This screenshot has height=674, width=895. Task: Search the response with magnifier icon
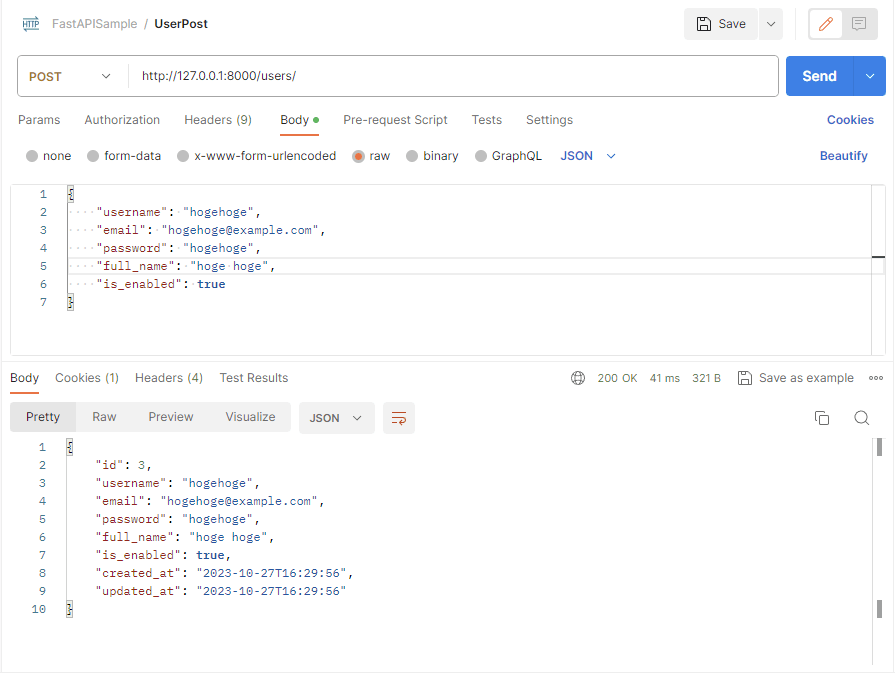coord(861,418)
